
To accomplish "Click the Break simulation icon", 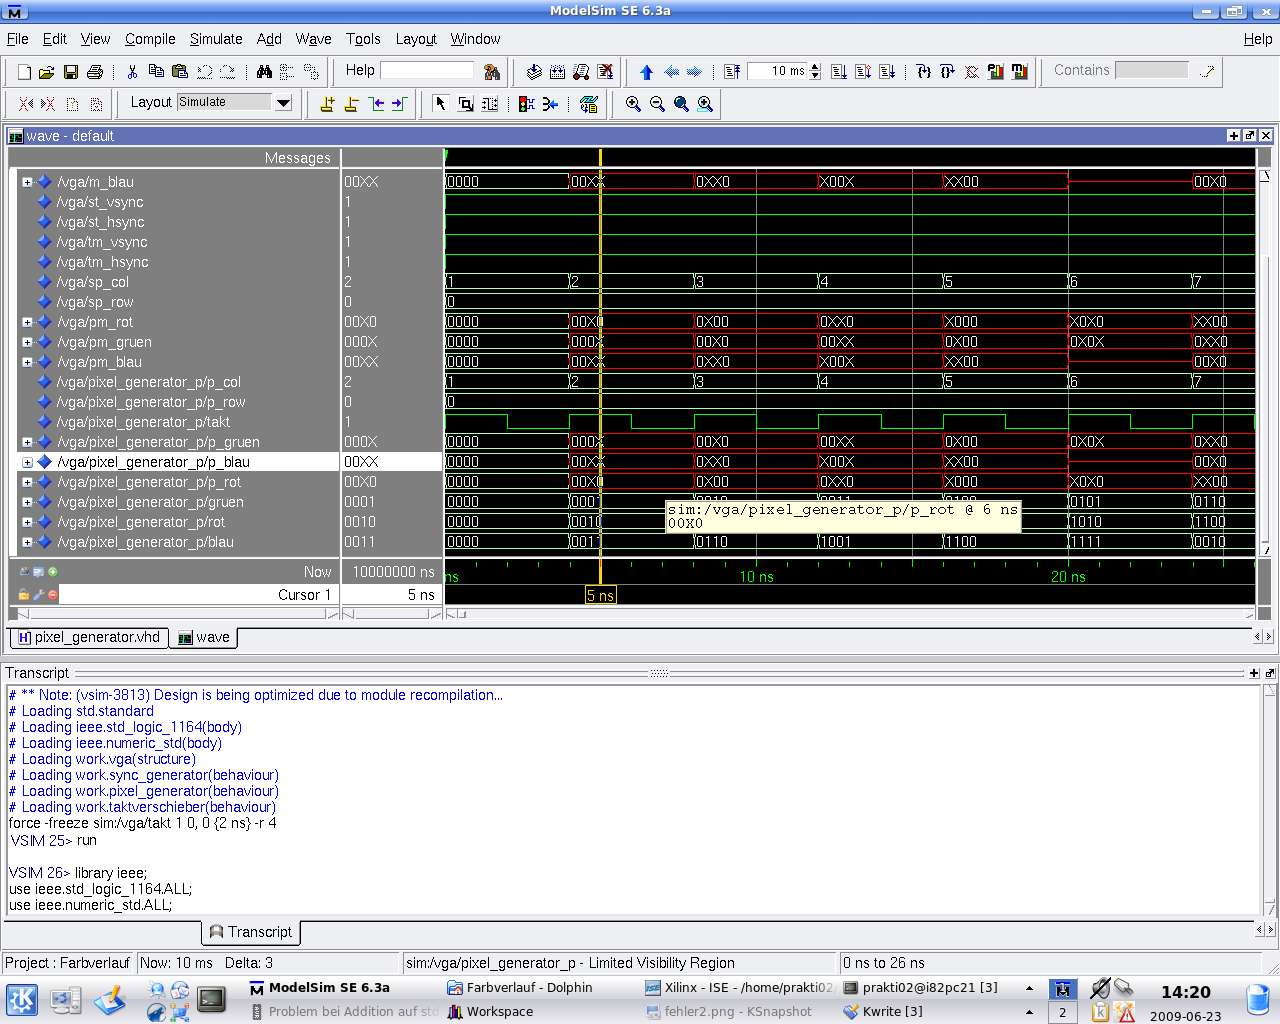I will click(605, 72).
